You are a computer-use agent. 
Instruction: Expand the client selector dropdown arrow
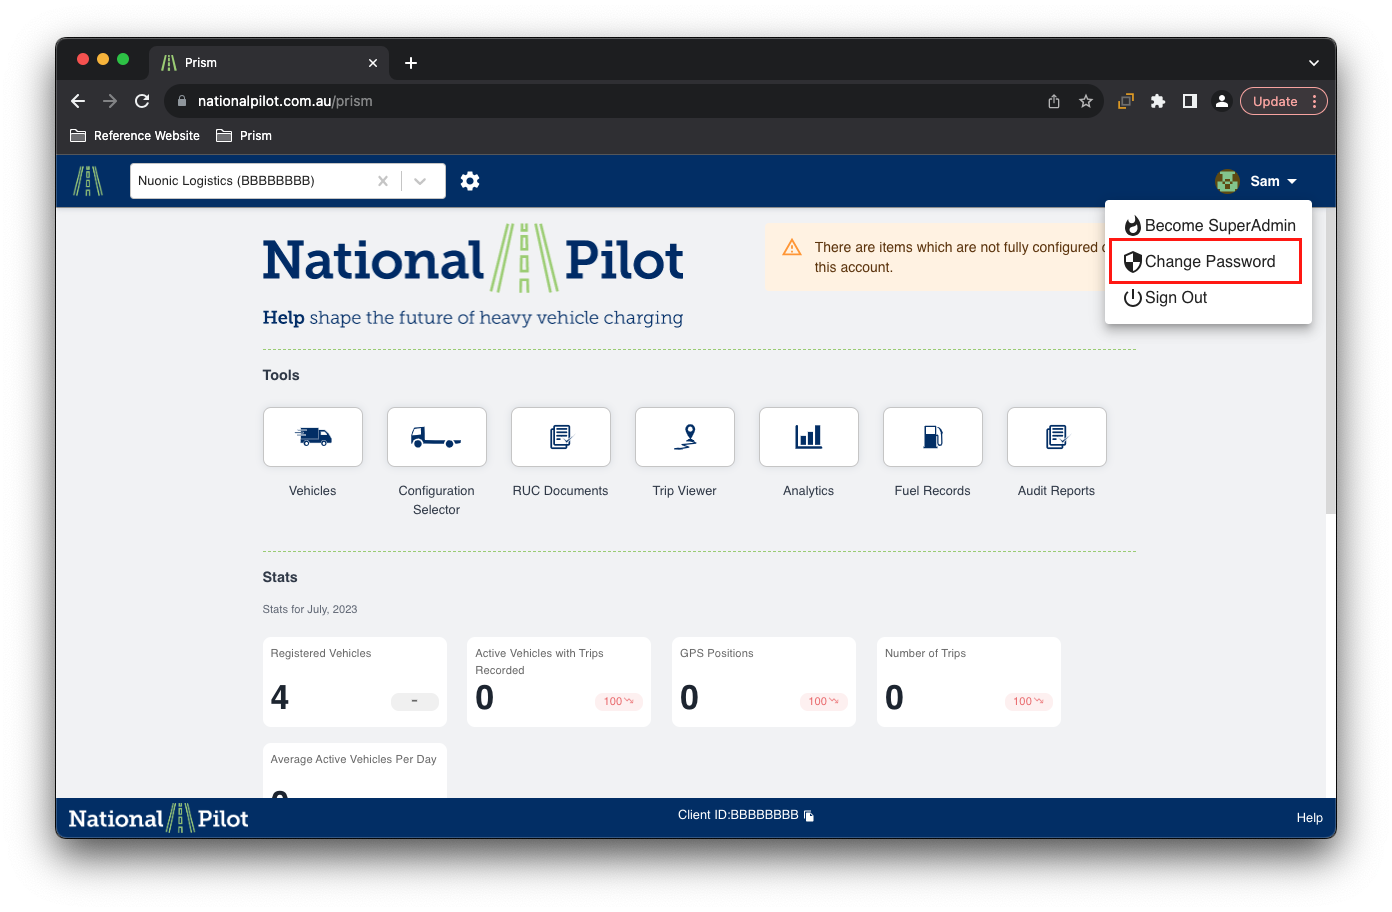(x=421, y=181)
